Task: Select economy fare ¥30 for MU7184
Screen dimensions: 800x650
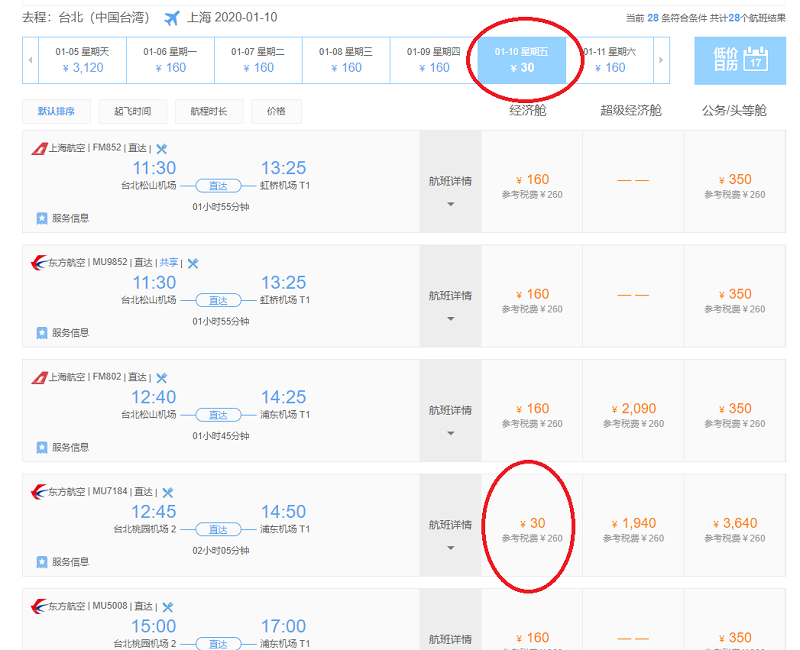Action: pyautogui.click(x=532, y=525)
